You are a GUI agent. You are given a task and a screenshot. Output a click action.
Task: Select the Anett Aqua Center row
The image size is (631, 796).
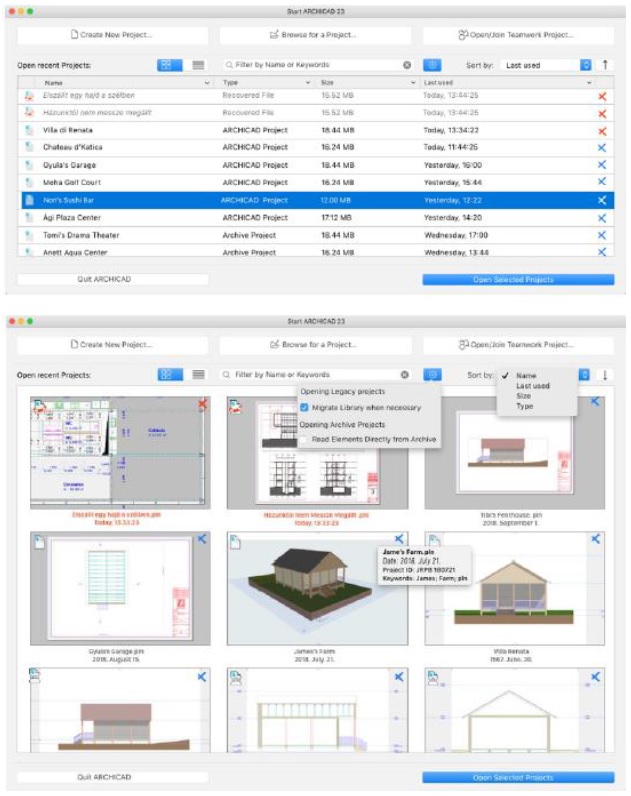316,252
